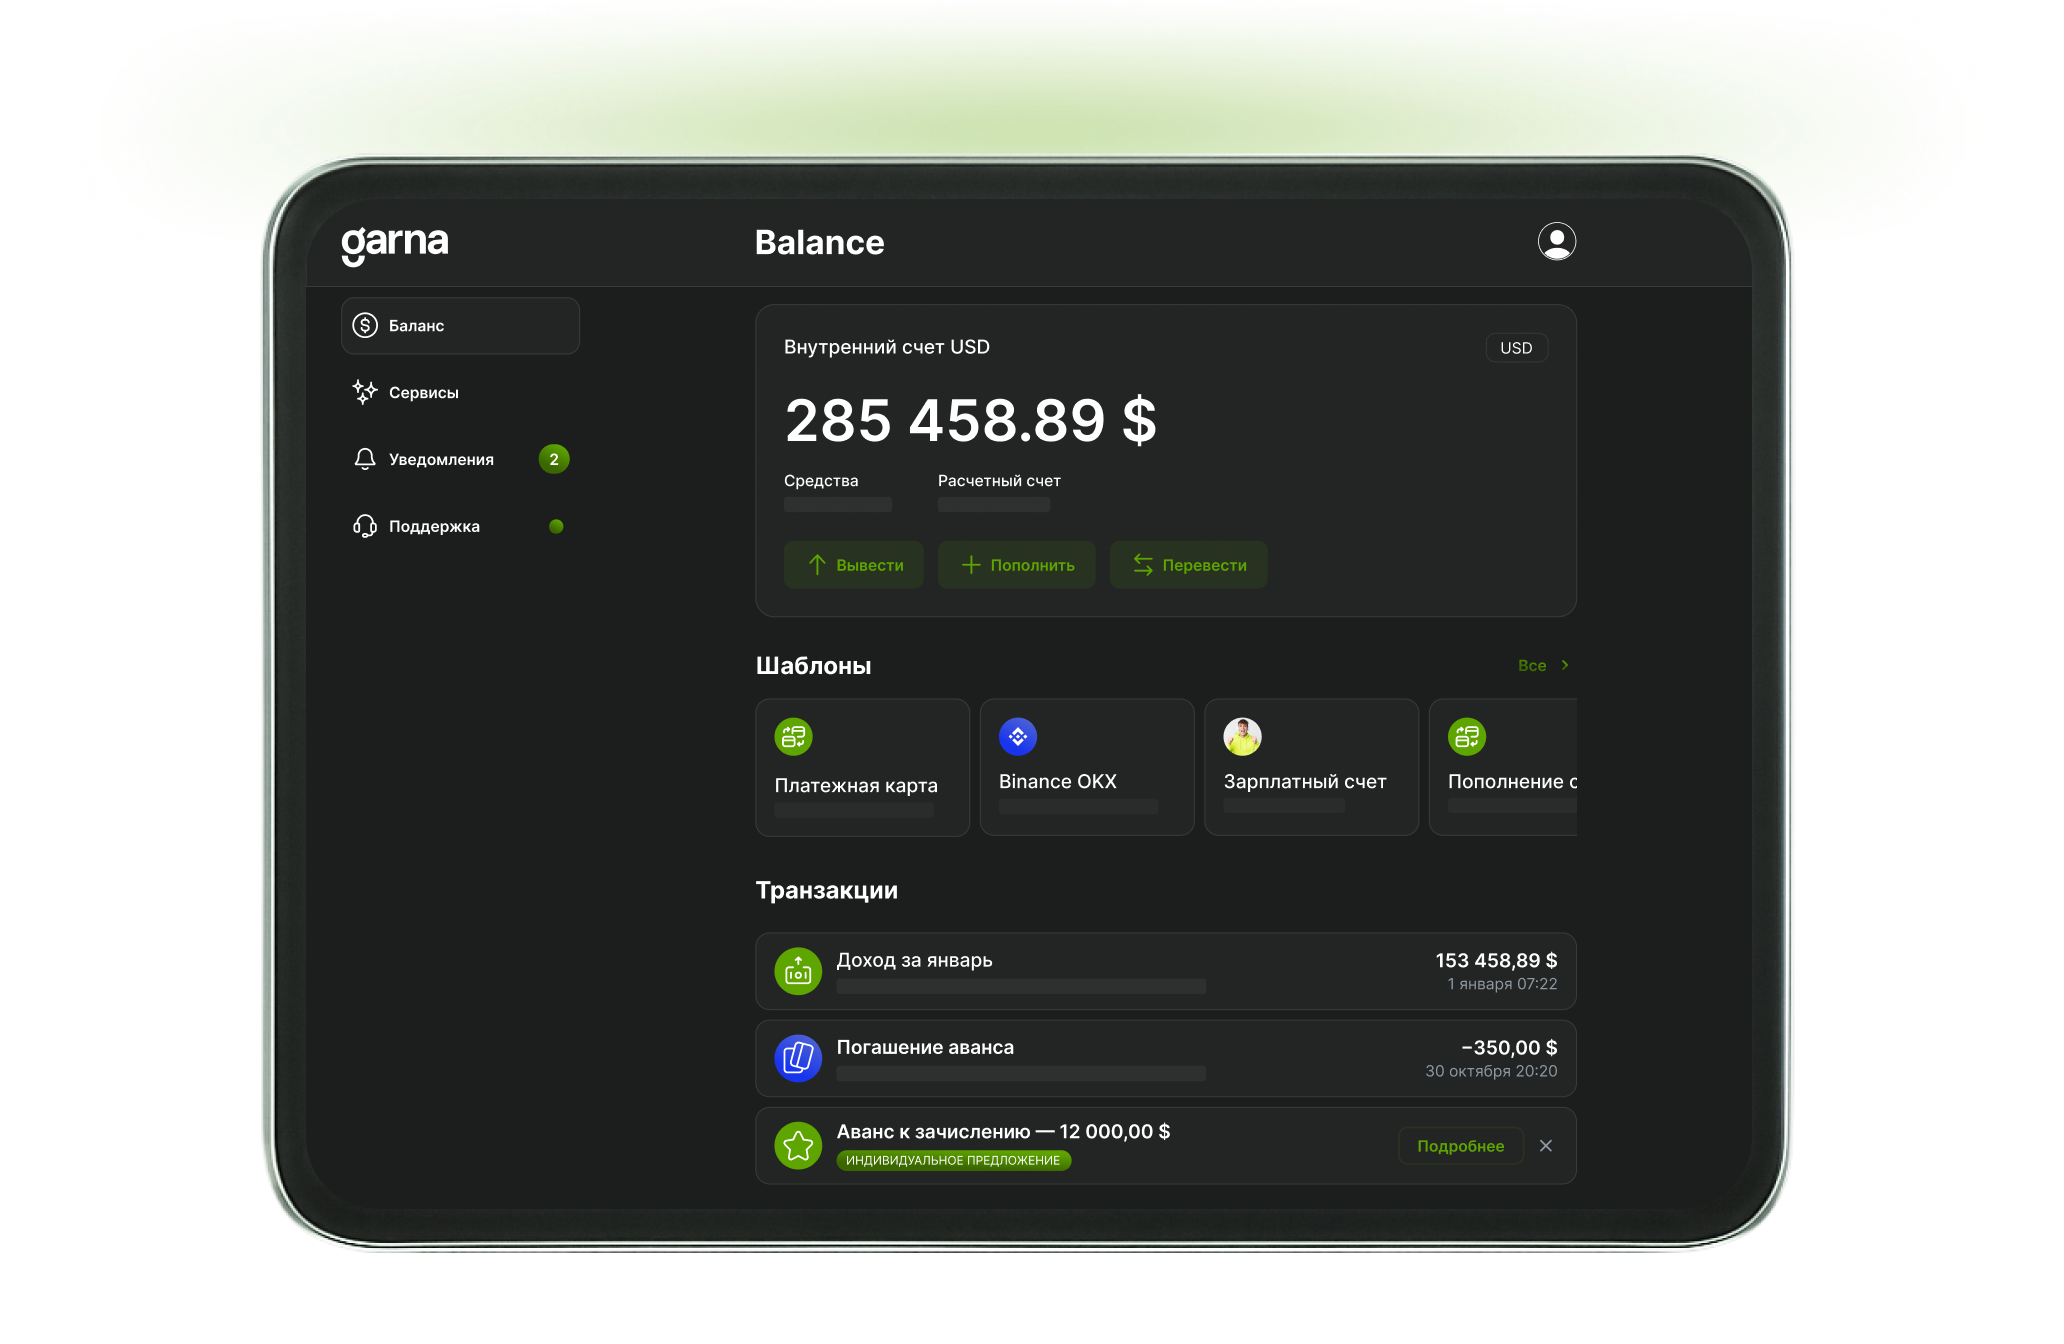The height and width of the screenshot is (1344, 2064).
Task: Click the January income transaction icon
Action: [798, 971]
